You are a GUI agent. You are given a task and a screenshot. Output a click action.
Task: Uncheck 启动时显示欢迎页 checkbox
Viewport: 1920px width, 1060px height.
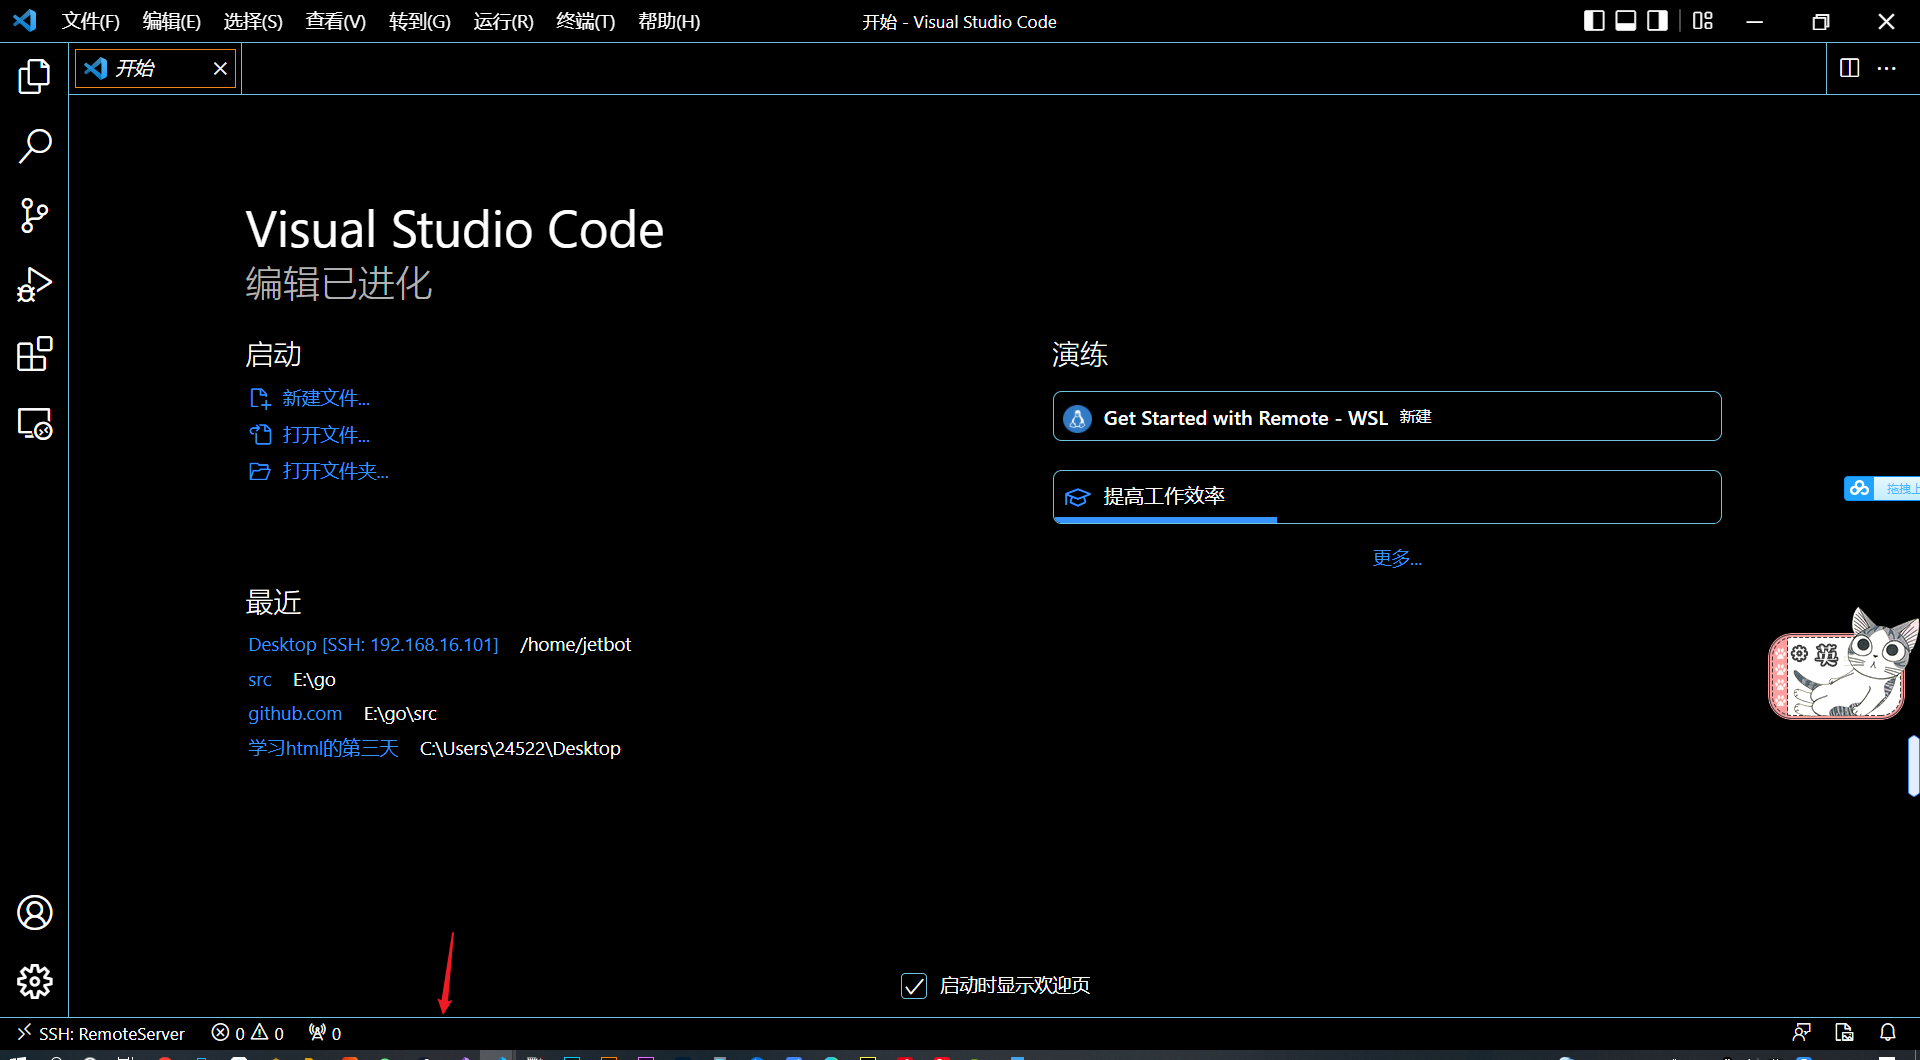914,986
